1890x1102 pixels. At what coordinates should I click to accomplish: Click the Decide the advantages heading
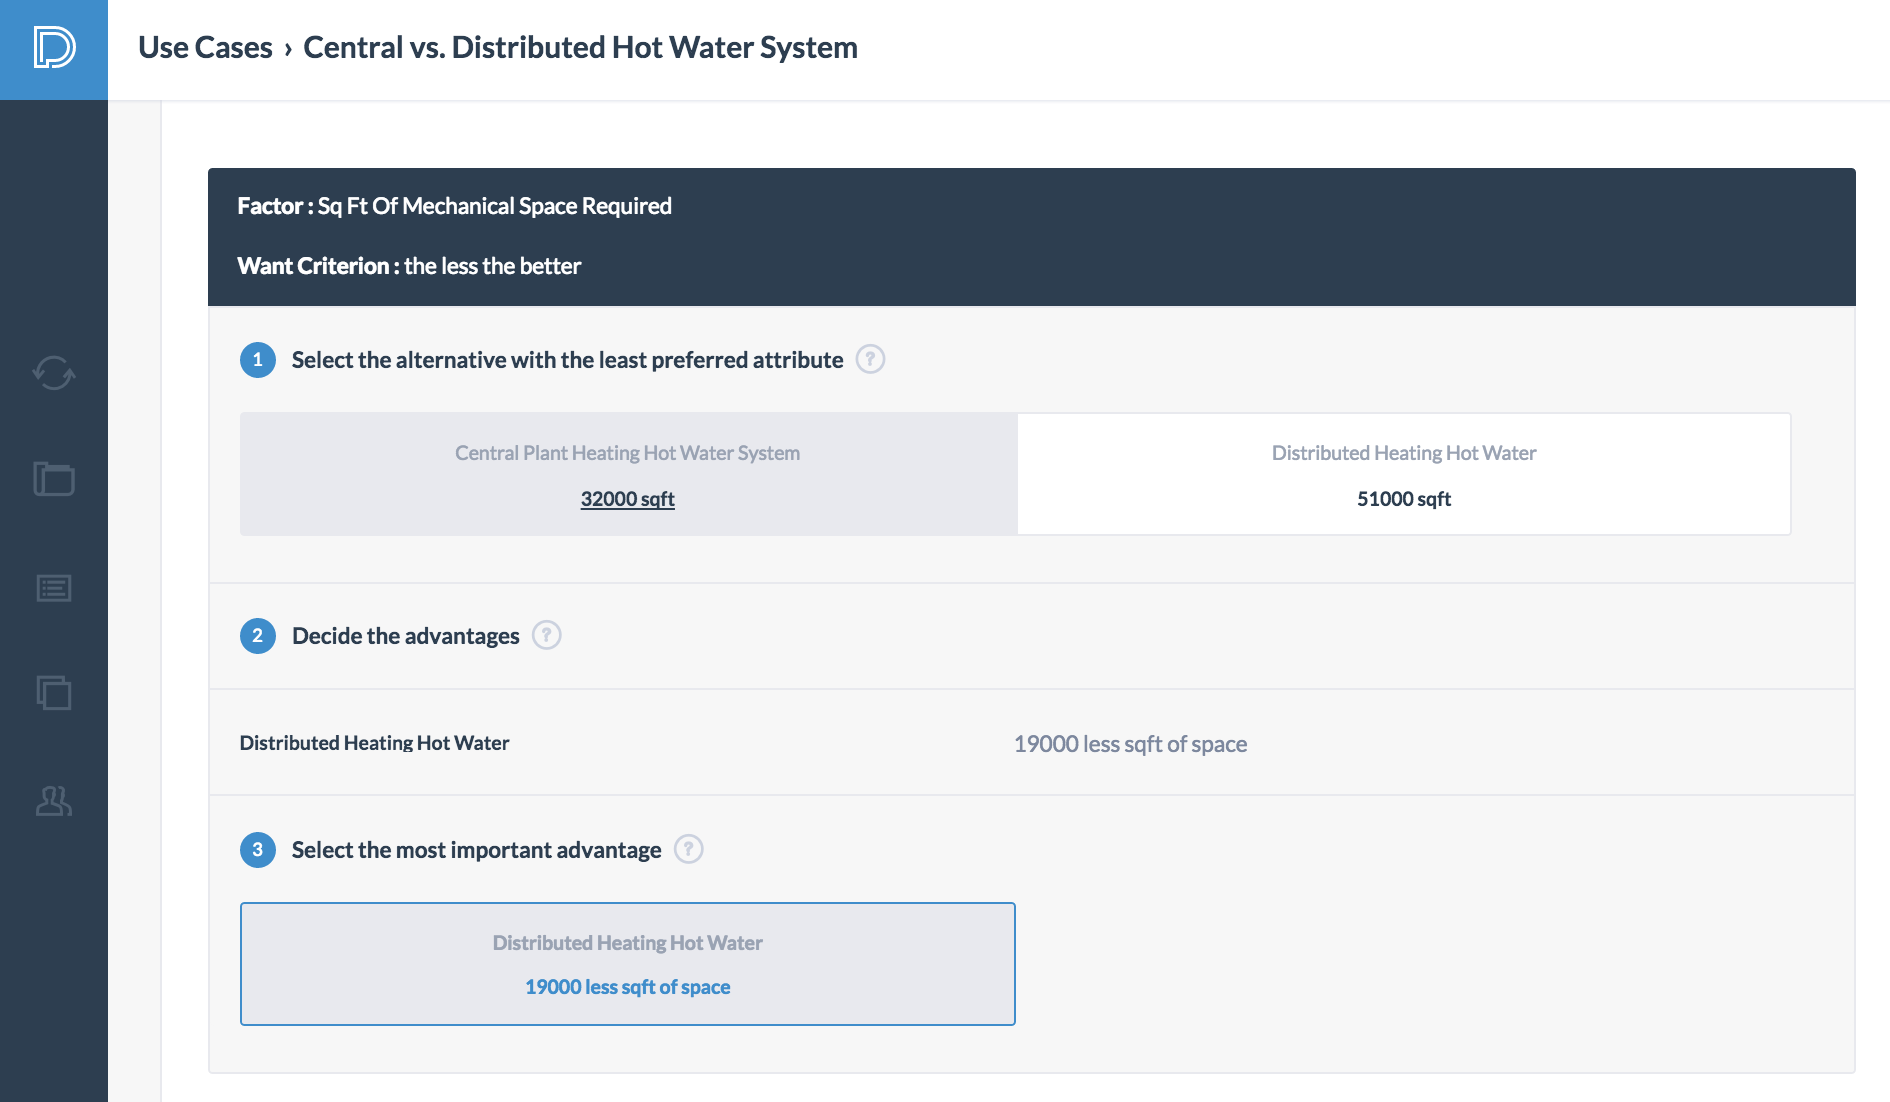pos(406,636)
